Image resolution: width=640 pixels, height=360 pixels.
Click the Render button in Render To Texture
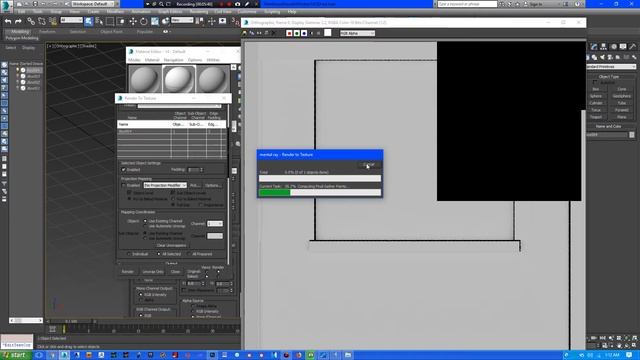click(128, 271)
